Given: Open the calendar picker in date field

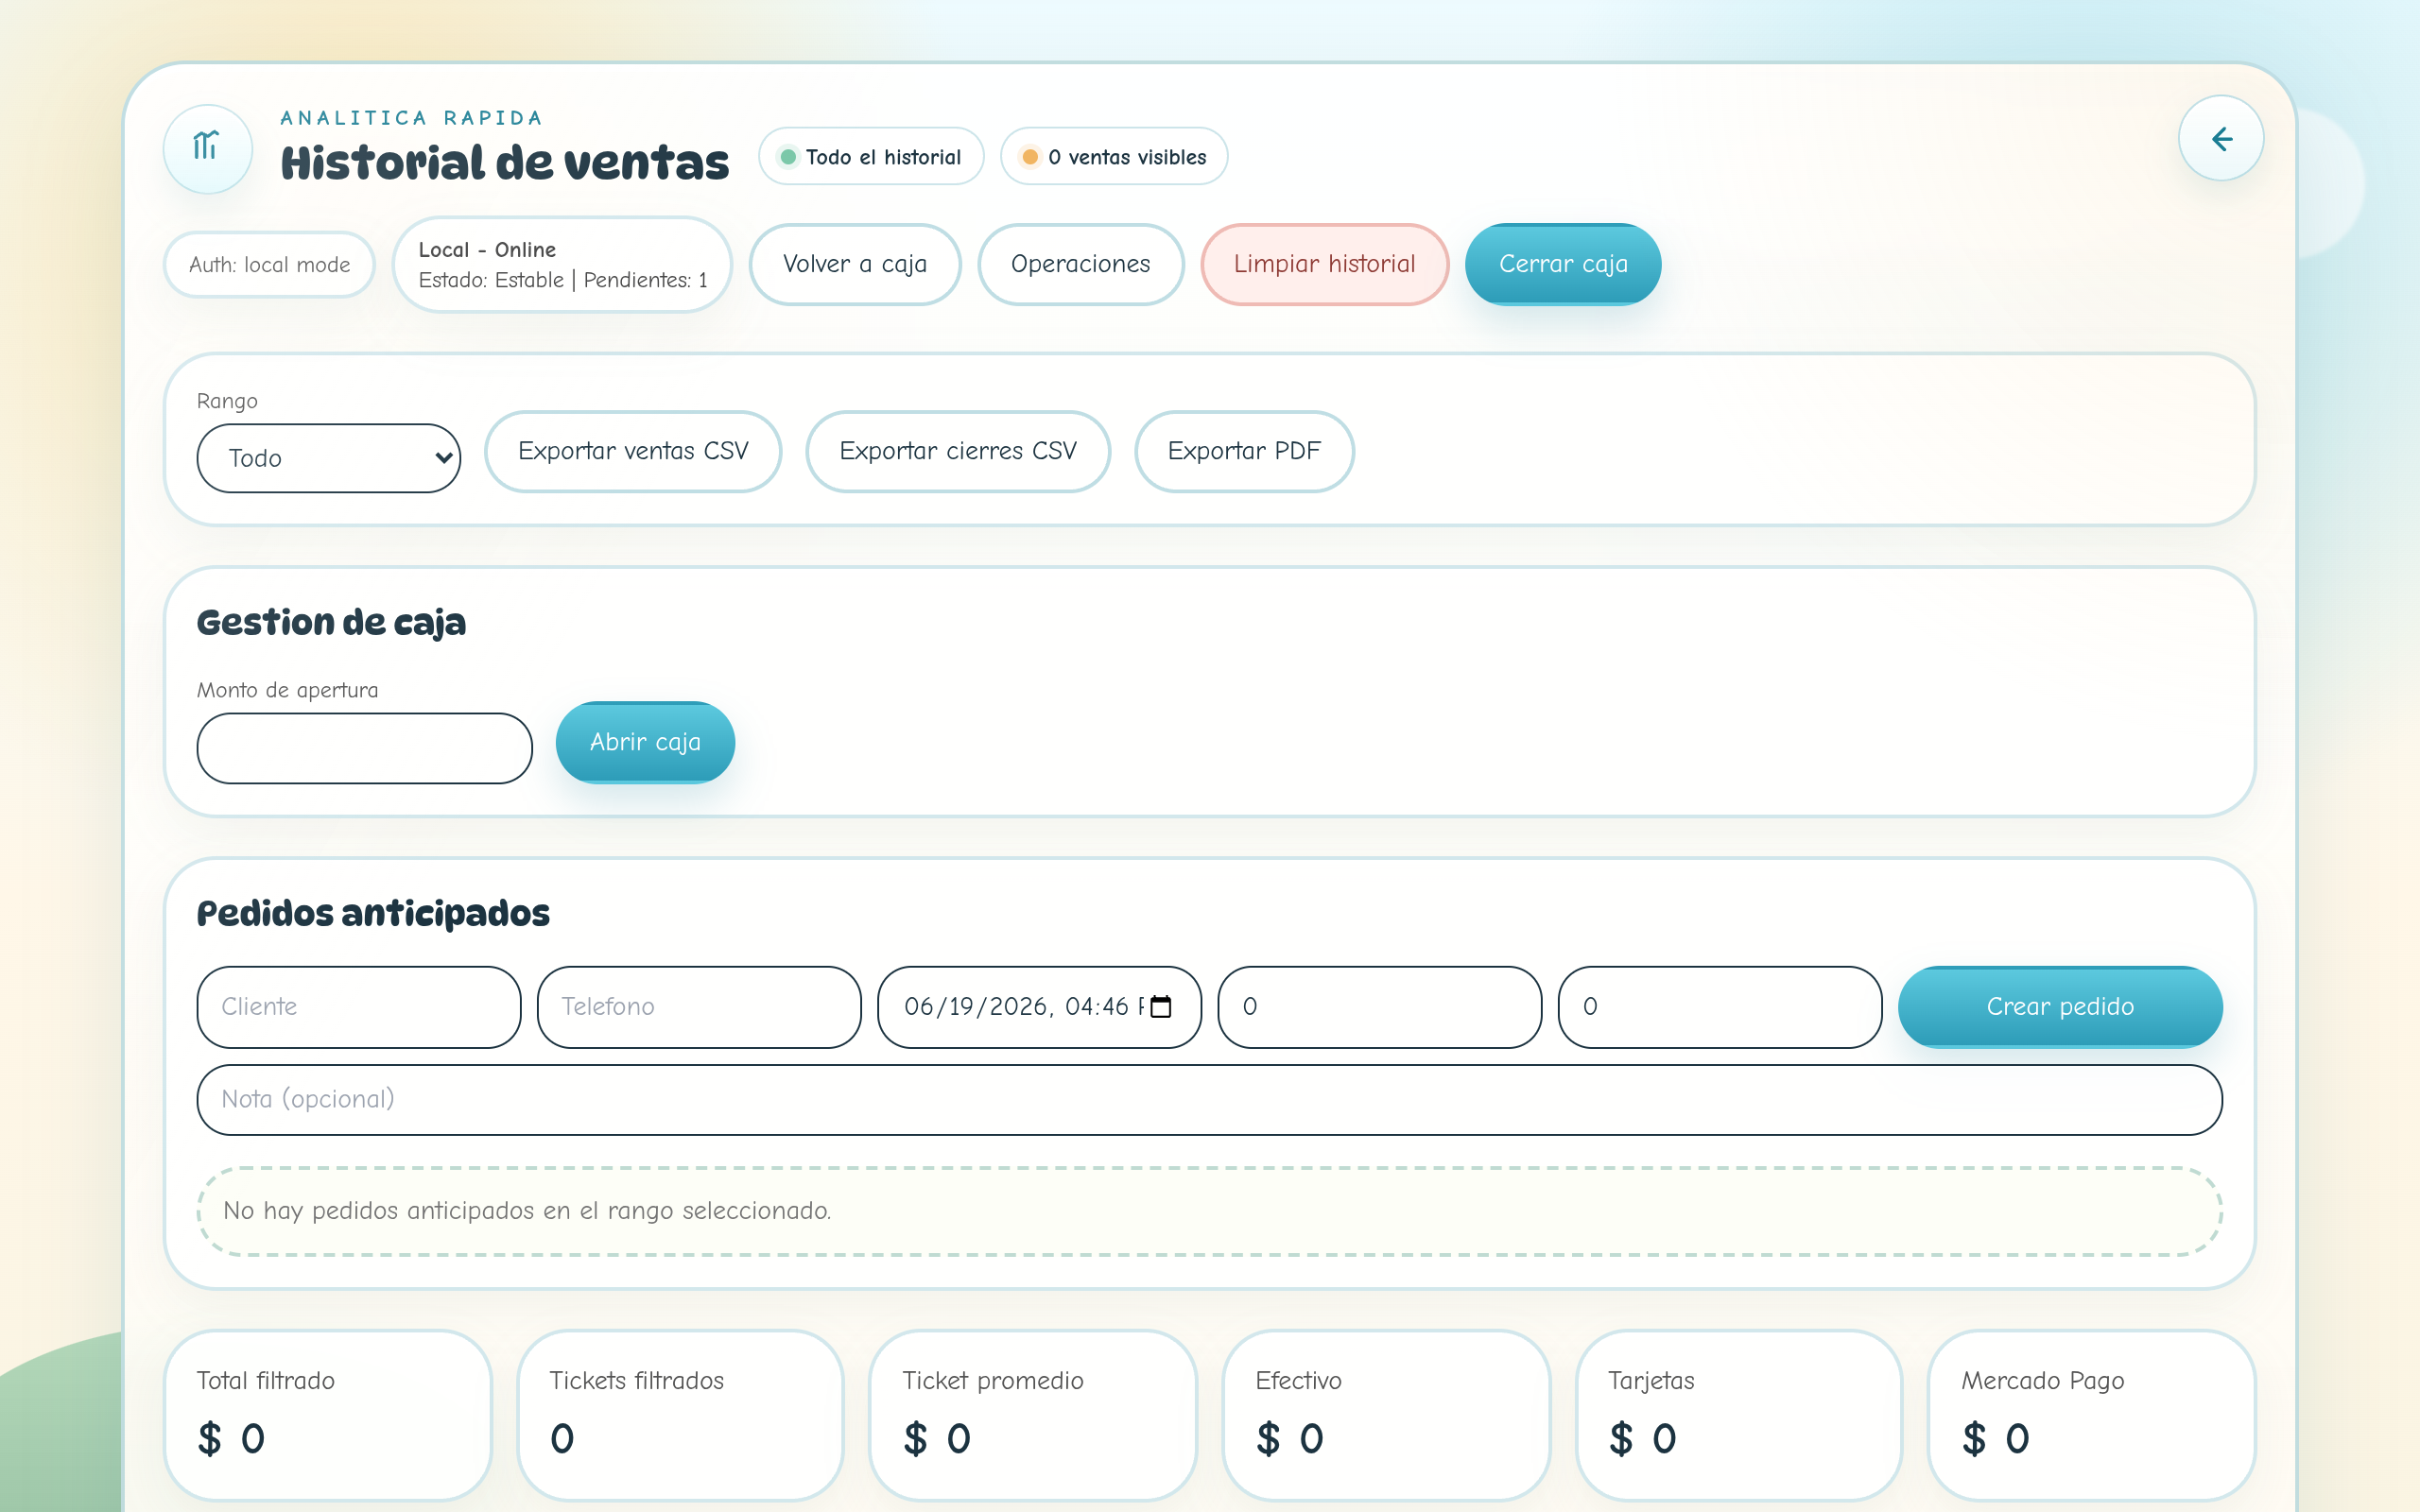Looking at the screenshot, I should pos(1160,1006).
